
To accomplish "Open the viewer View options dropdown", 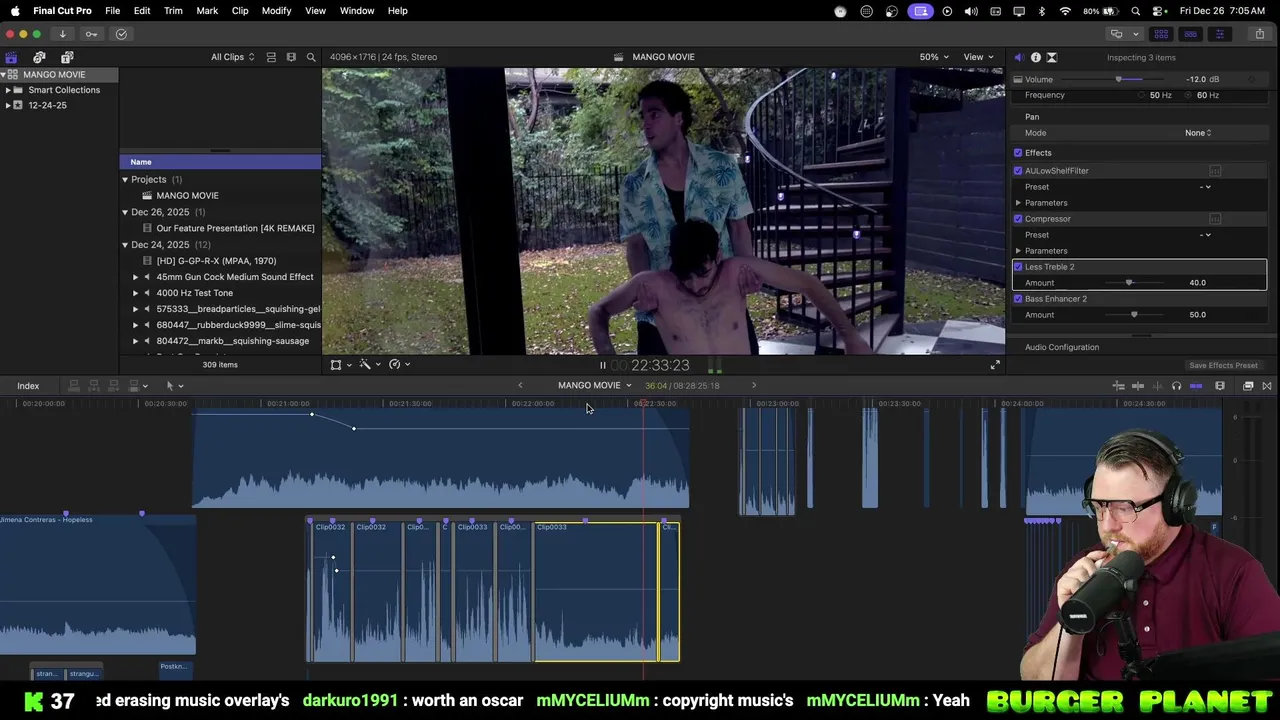I will [978, 57].
